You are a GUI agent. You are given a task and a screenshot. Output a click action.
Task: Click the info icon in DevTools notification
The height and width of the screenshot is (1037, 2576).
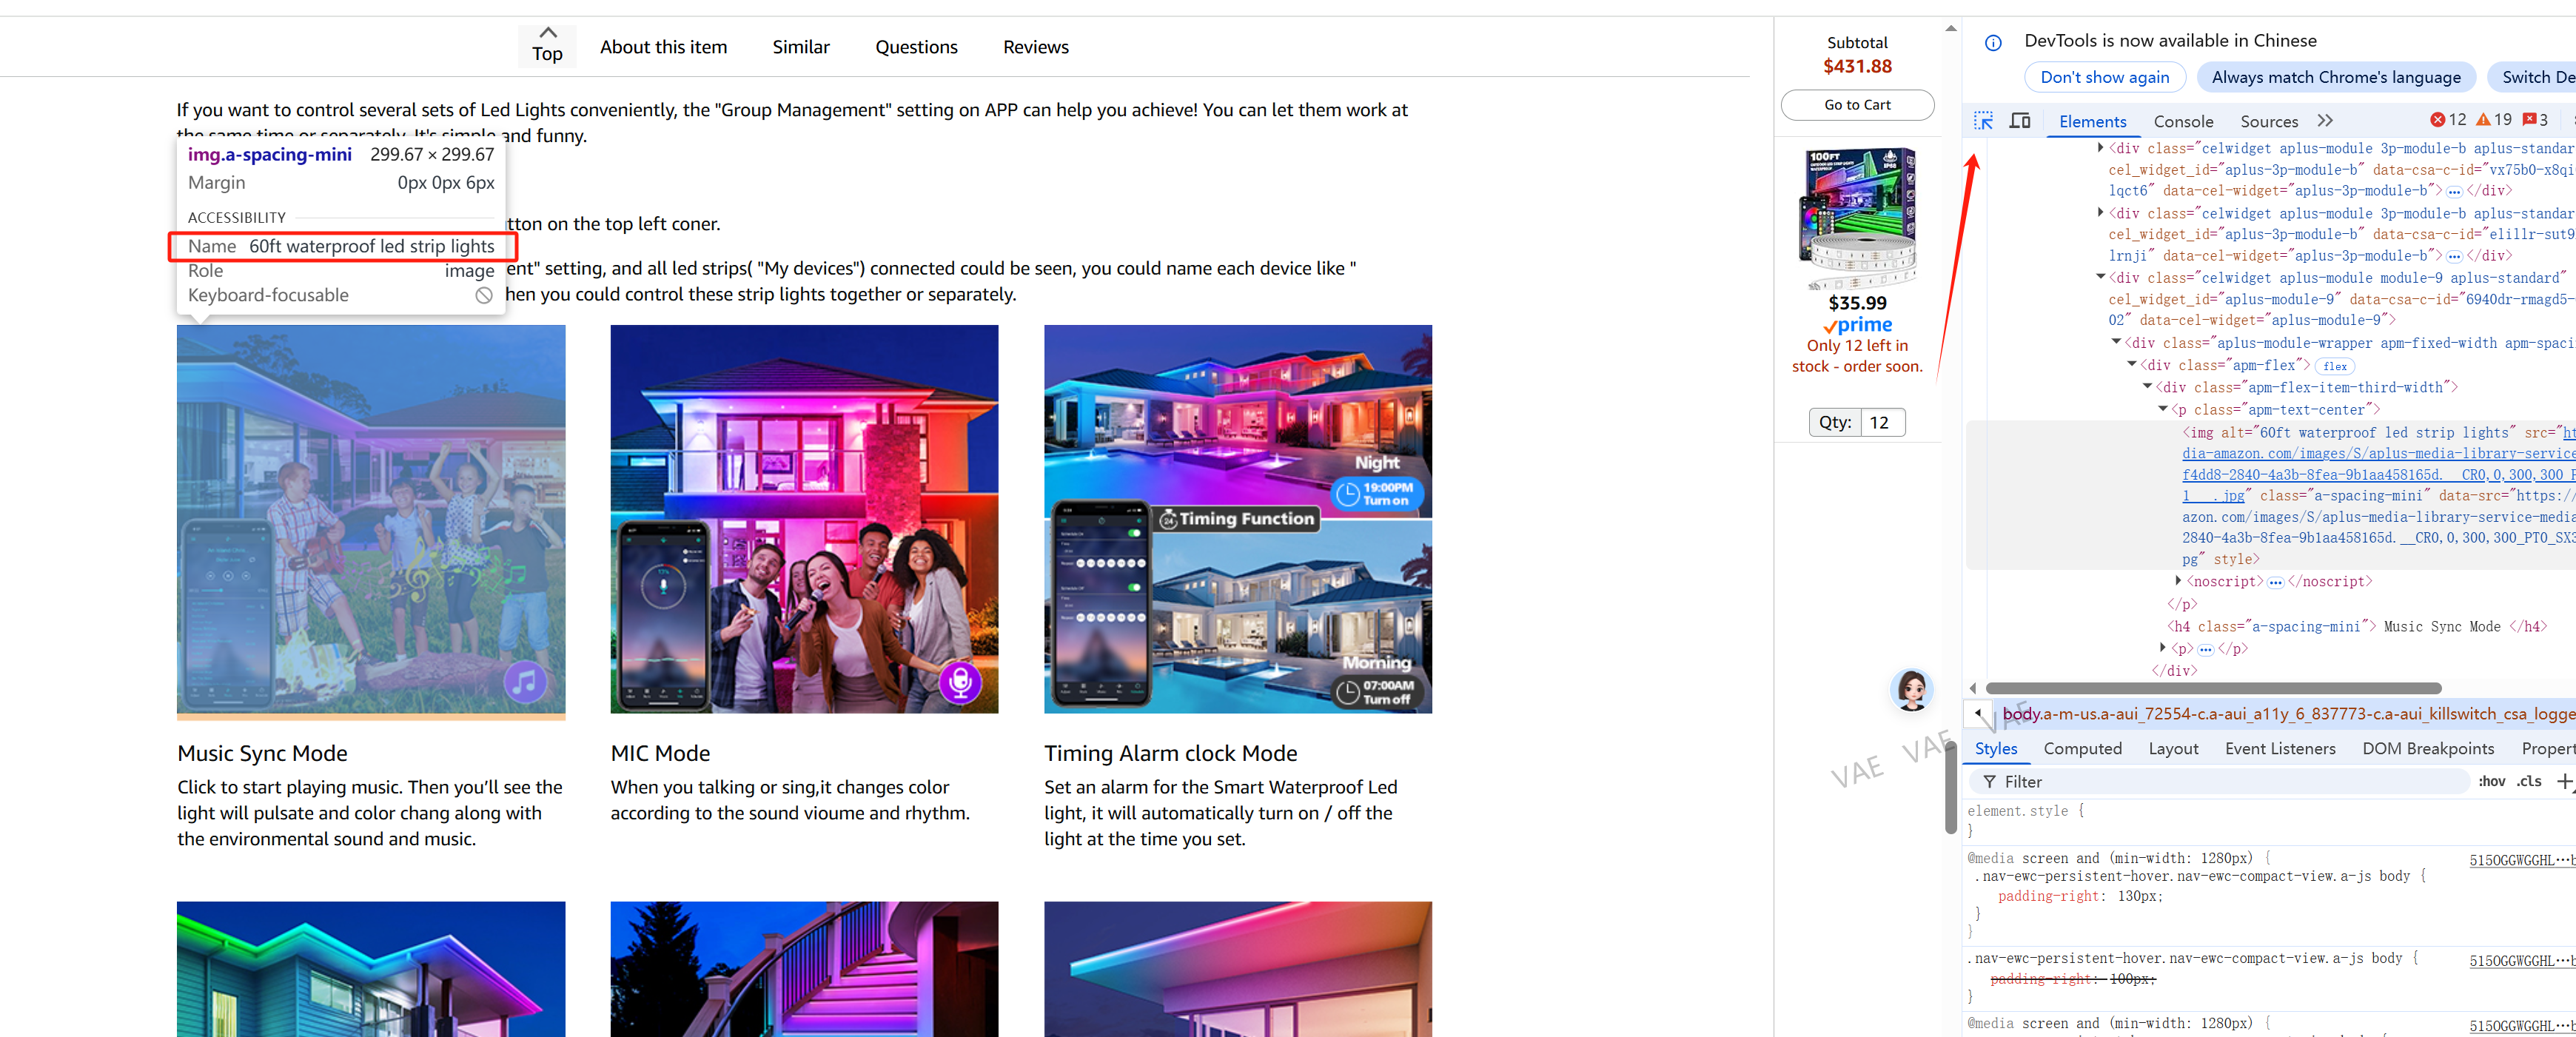(x=1993, y=42)
